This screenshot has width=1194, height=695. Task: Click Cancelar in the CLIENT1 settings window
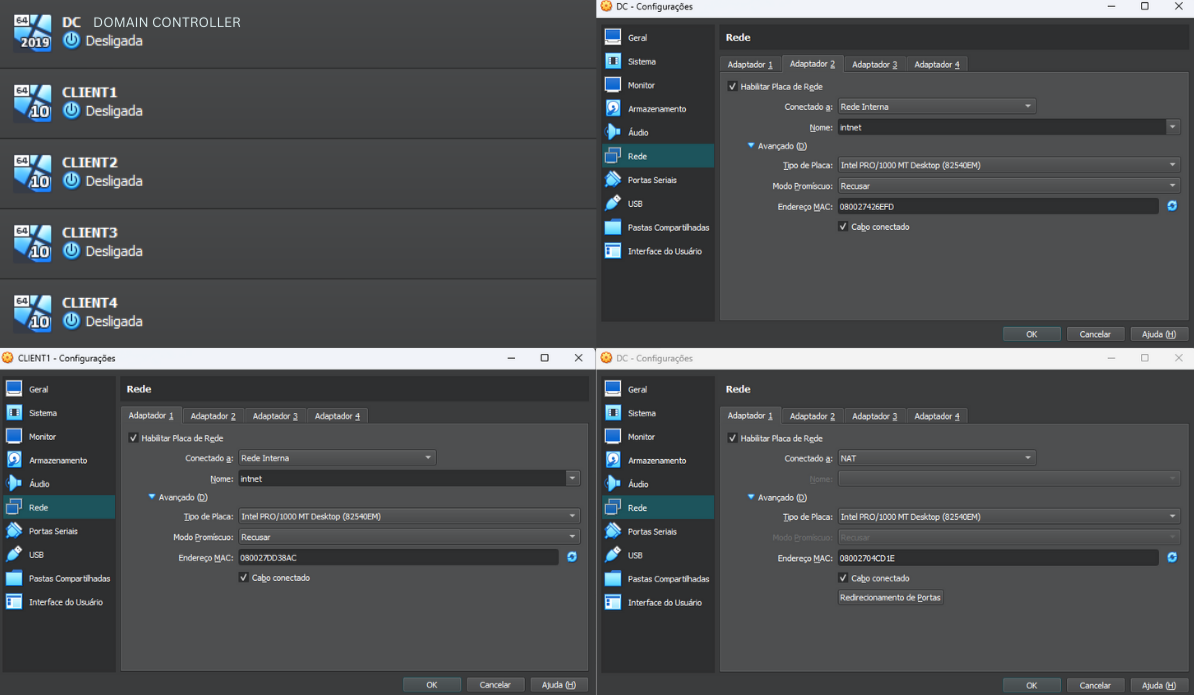(495, 685)
